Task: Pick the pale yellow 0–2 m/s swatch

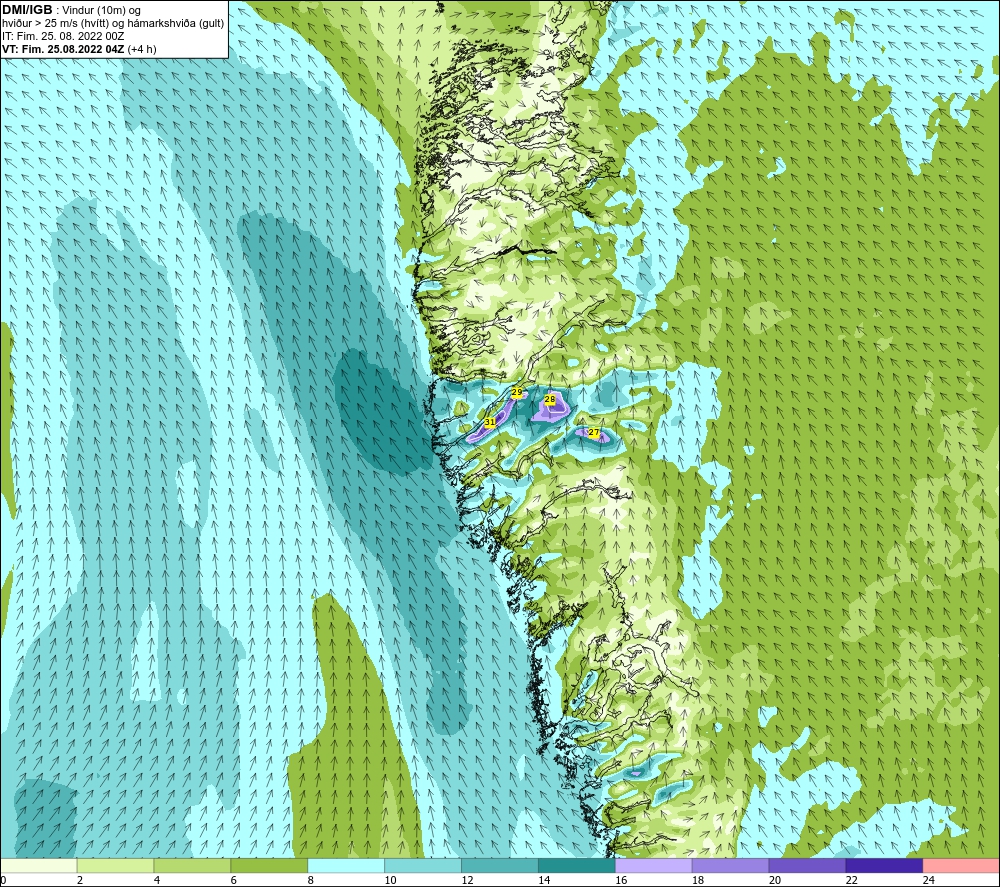Action: (39, 865)
